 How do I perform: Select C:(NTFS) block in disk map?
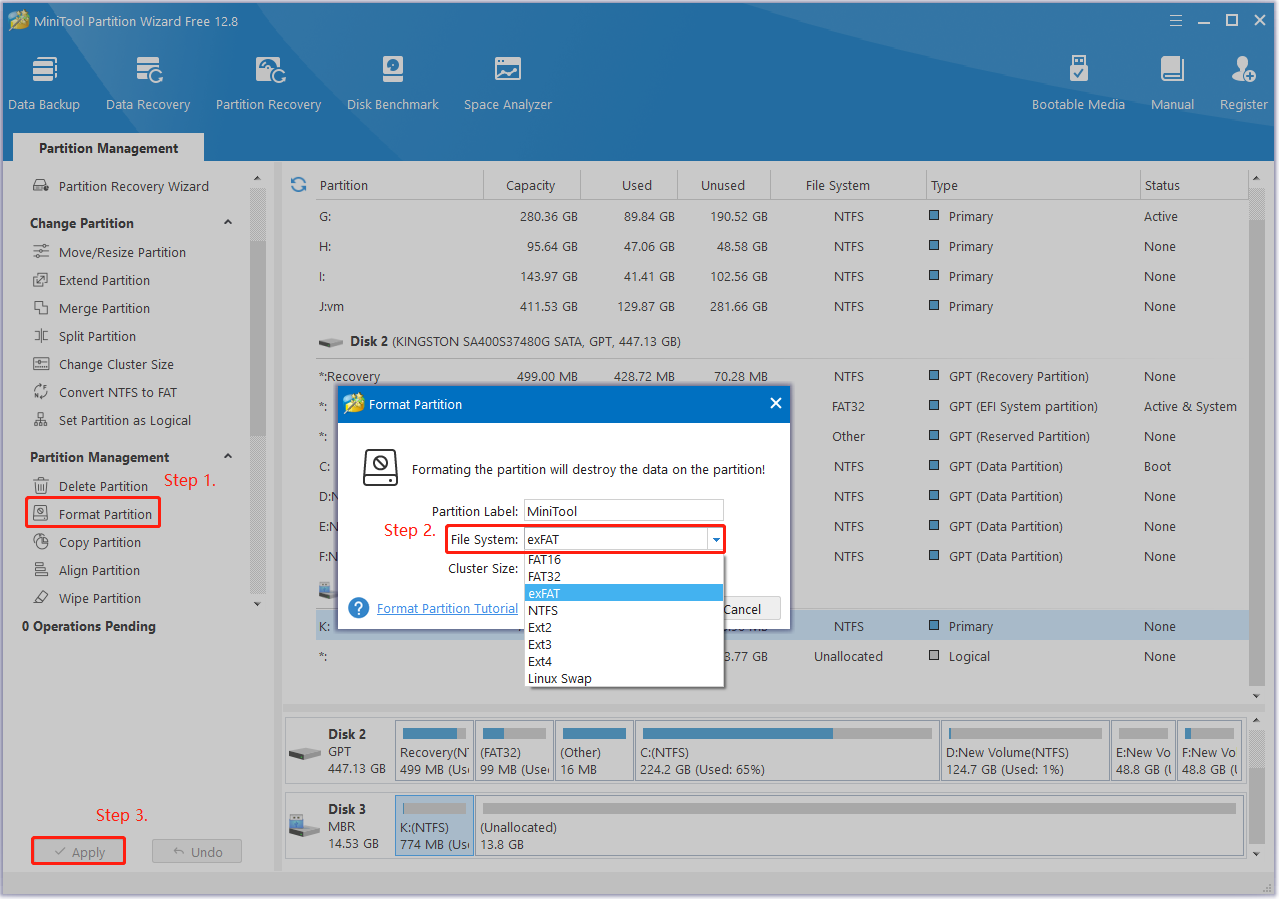[785, 751]
